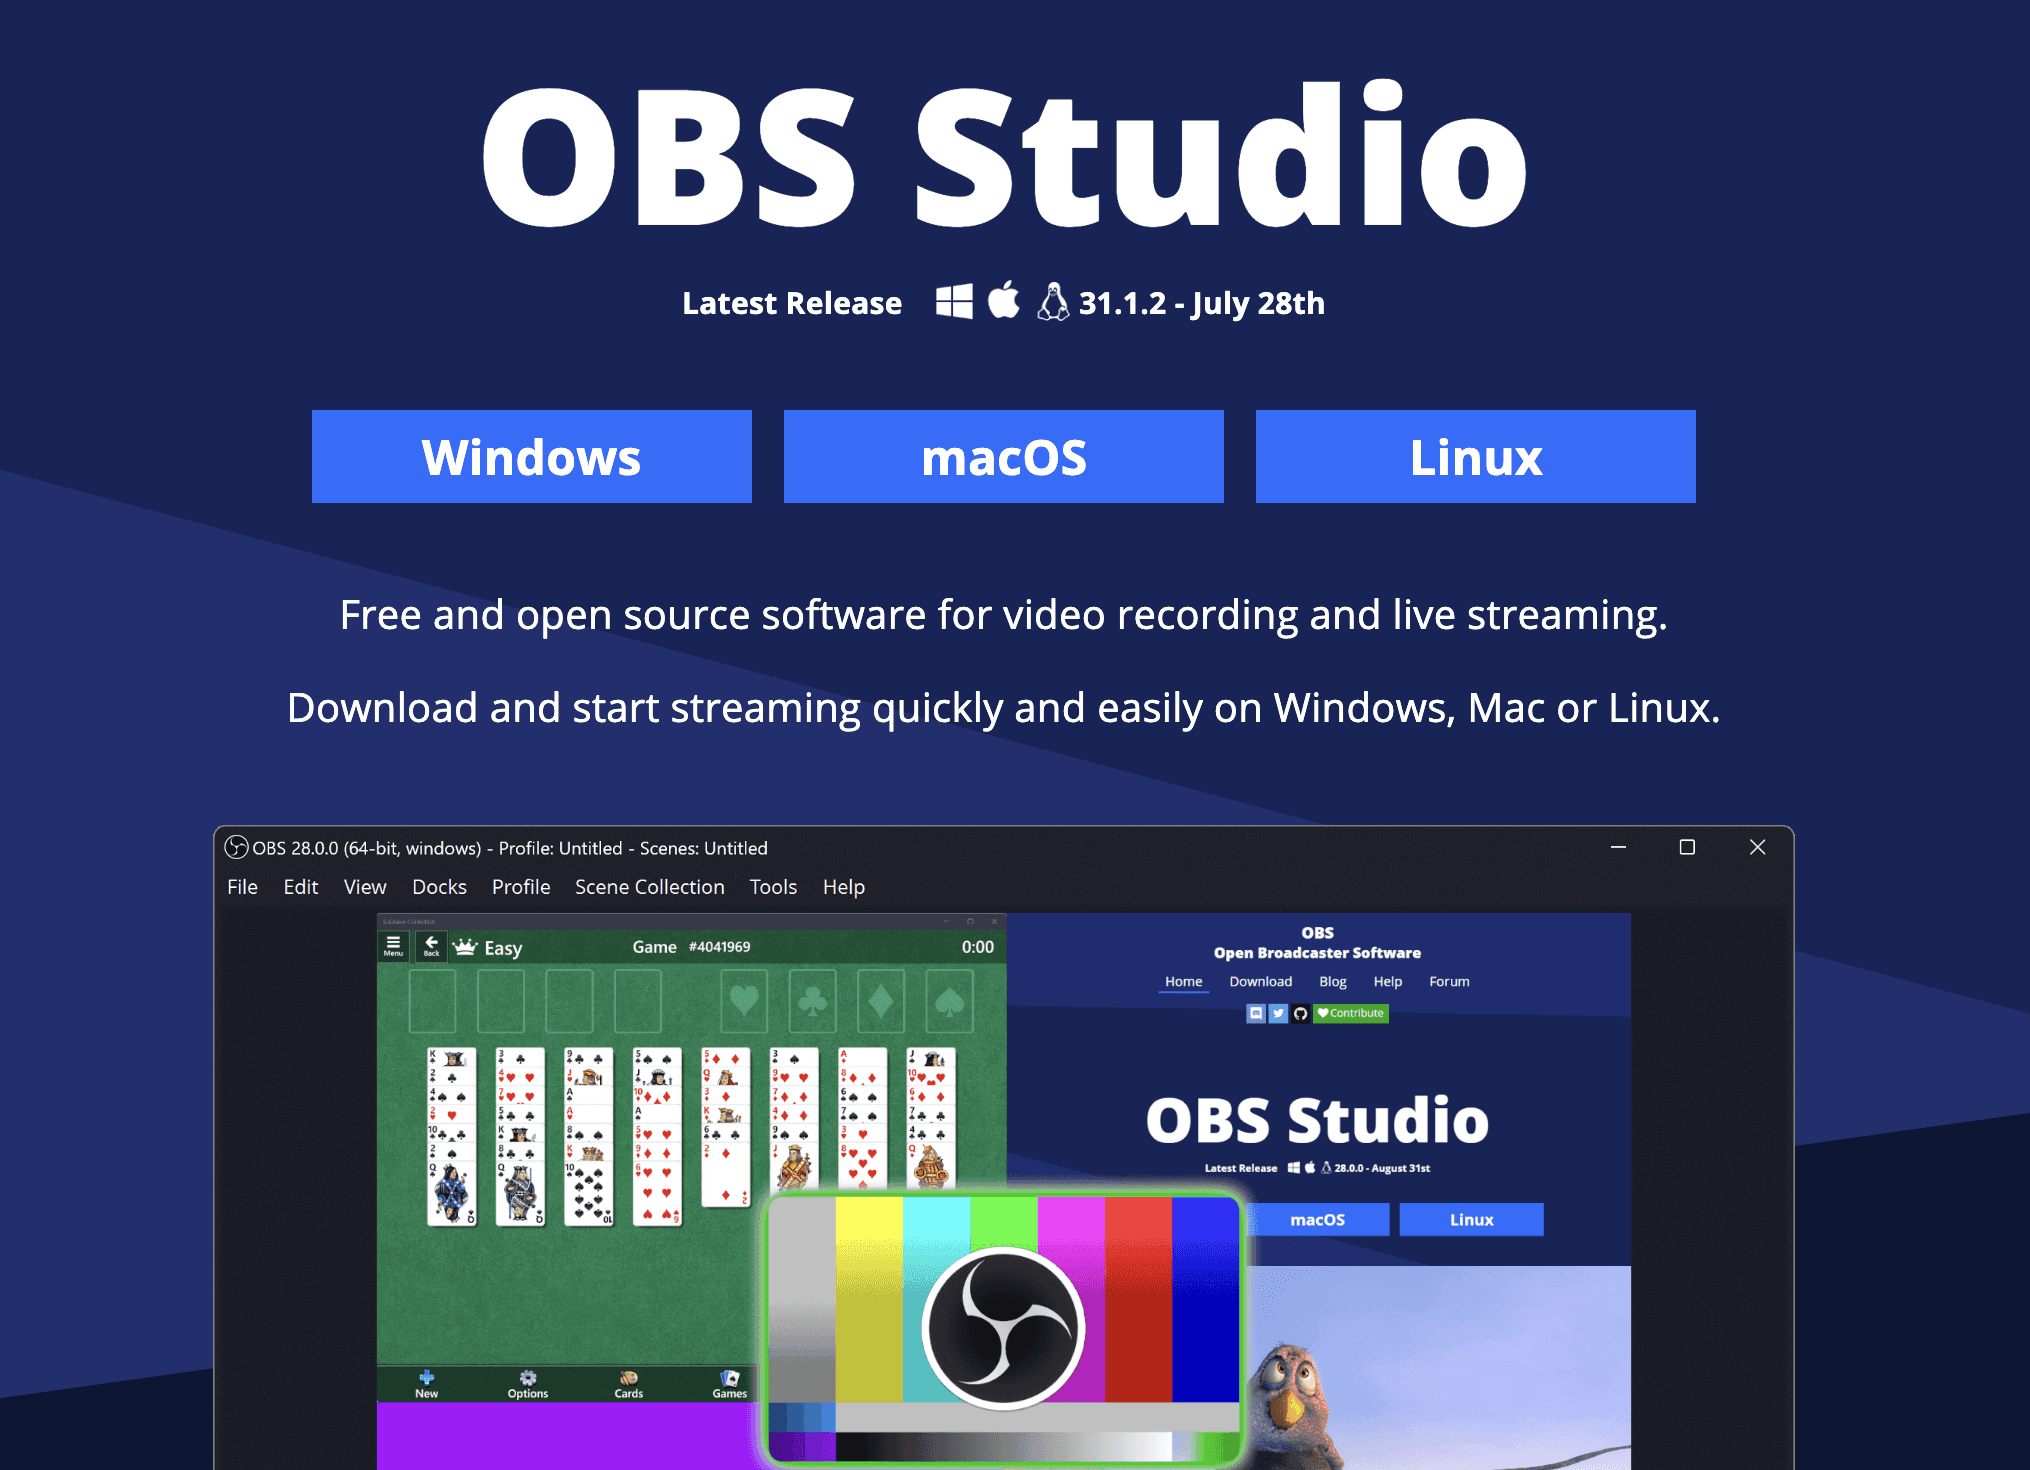This screenshot has width=2030, height=1470.
Task: Click the Discord icon on the embedded OBS site
Action: [1256, 1013]
